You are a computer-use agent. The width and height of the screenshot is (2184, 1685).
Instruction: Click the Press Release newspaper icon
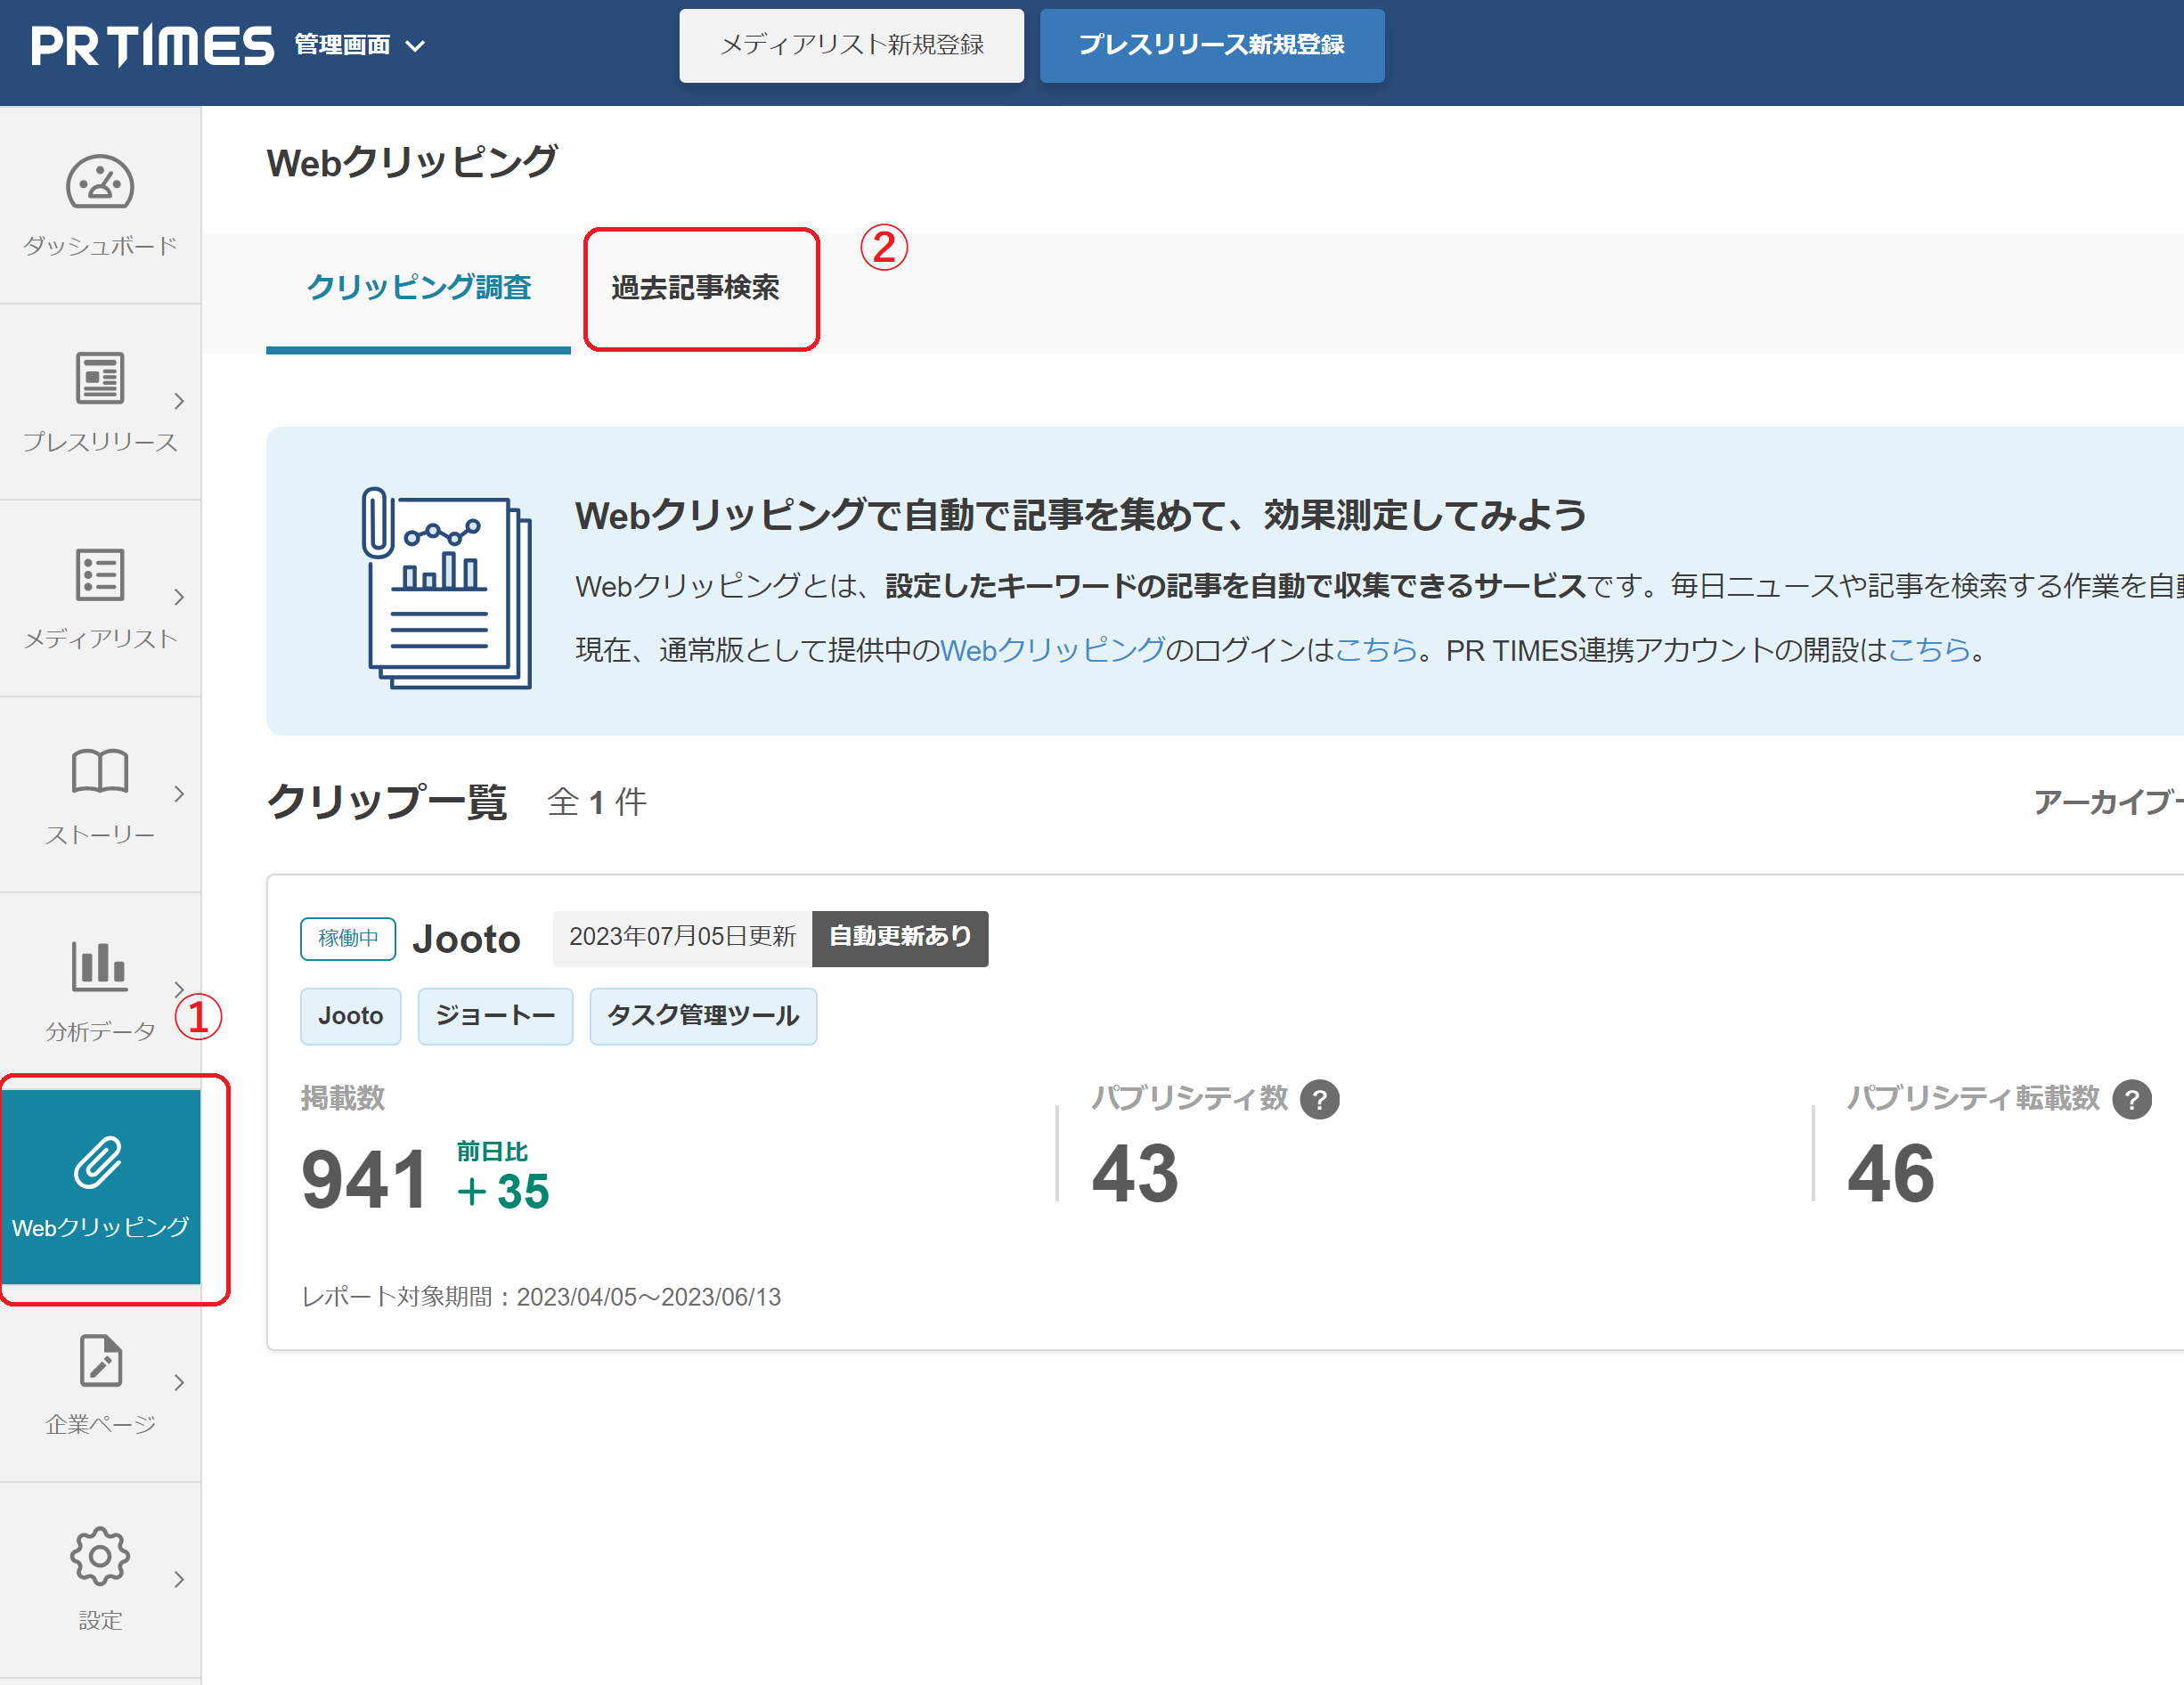point(100,378)
